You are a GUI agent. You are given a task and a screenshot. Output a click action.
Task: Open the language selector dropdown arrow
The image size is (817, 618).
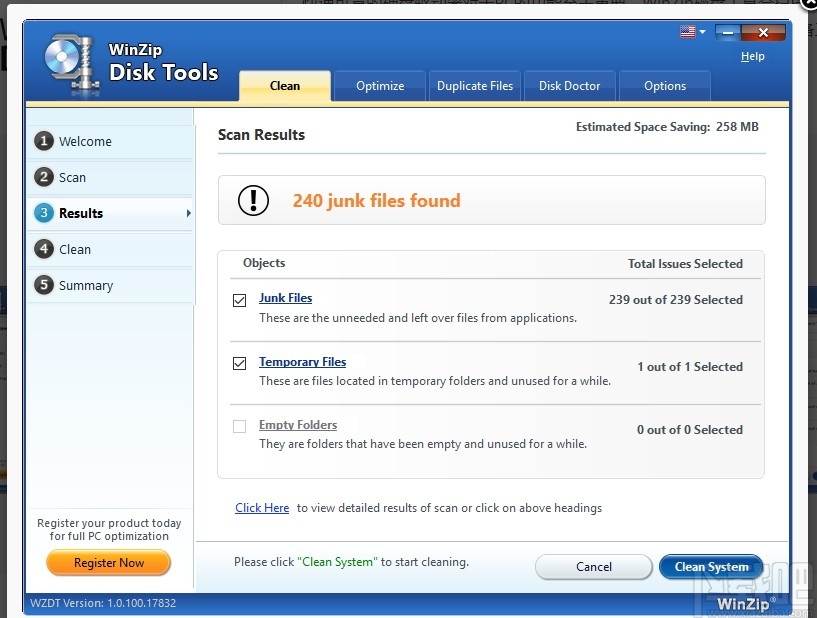[703, 31]
